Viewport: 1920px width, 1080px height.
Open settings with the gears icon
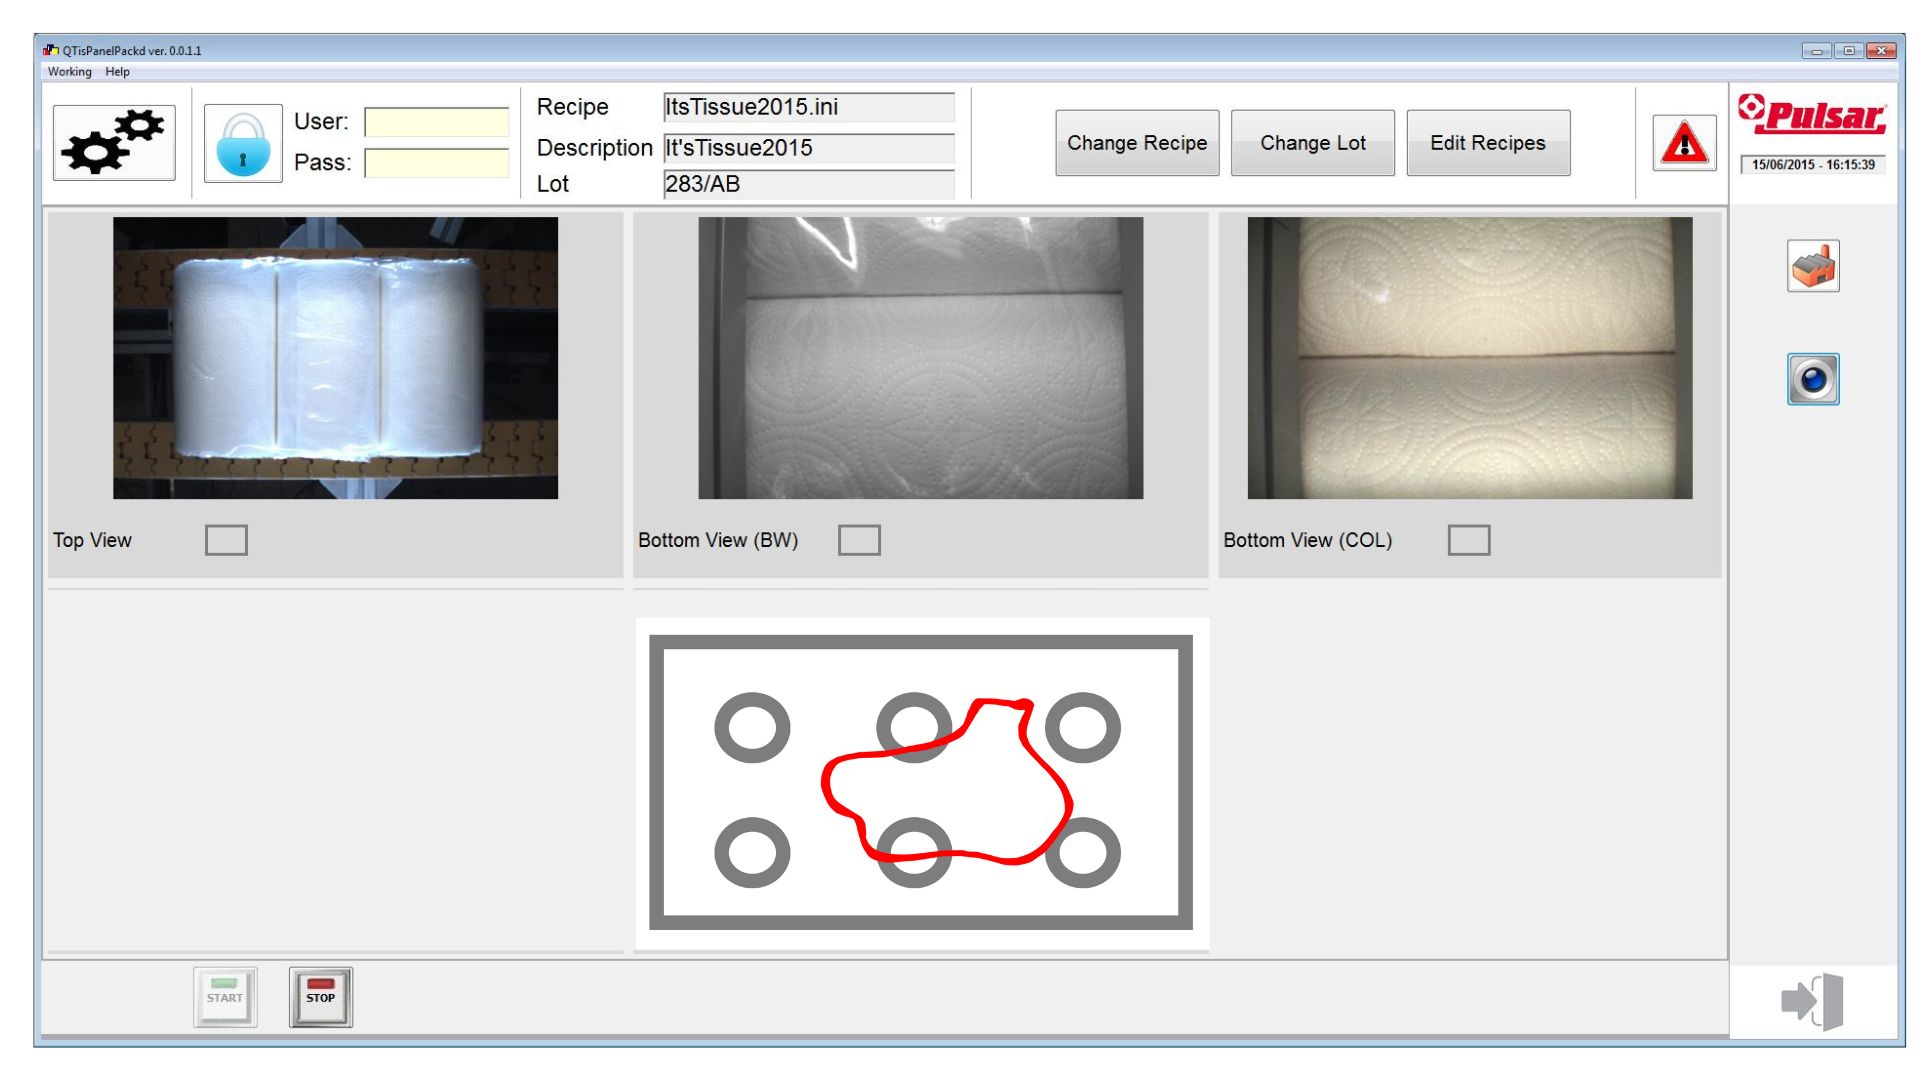[114, 143]
